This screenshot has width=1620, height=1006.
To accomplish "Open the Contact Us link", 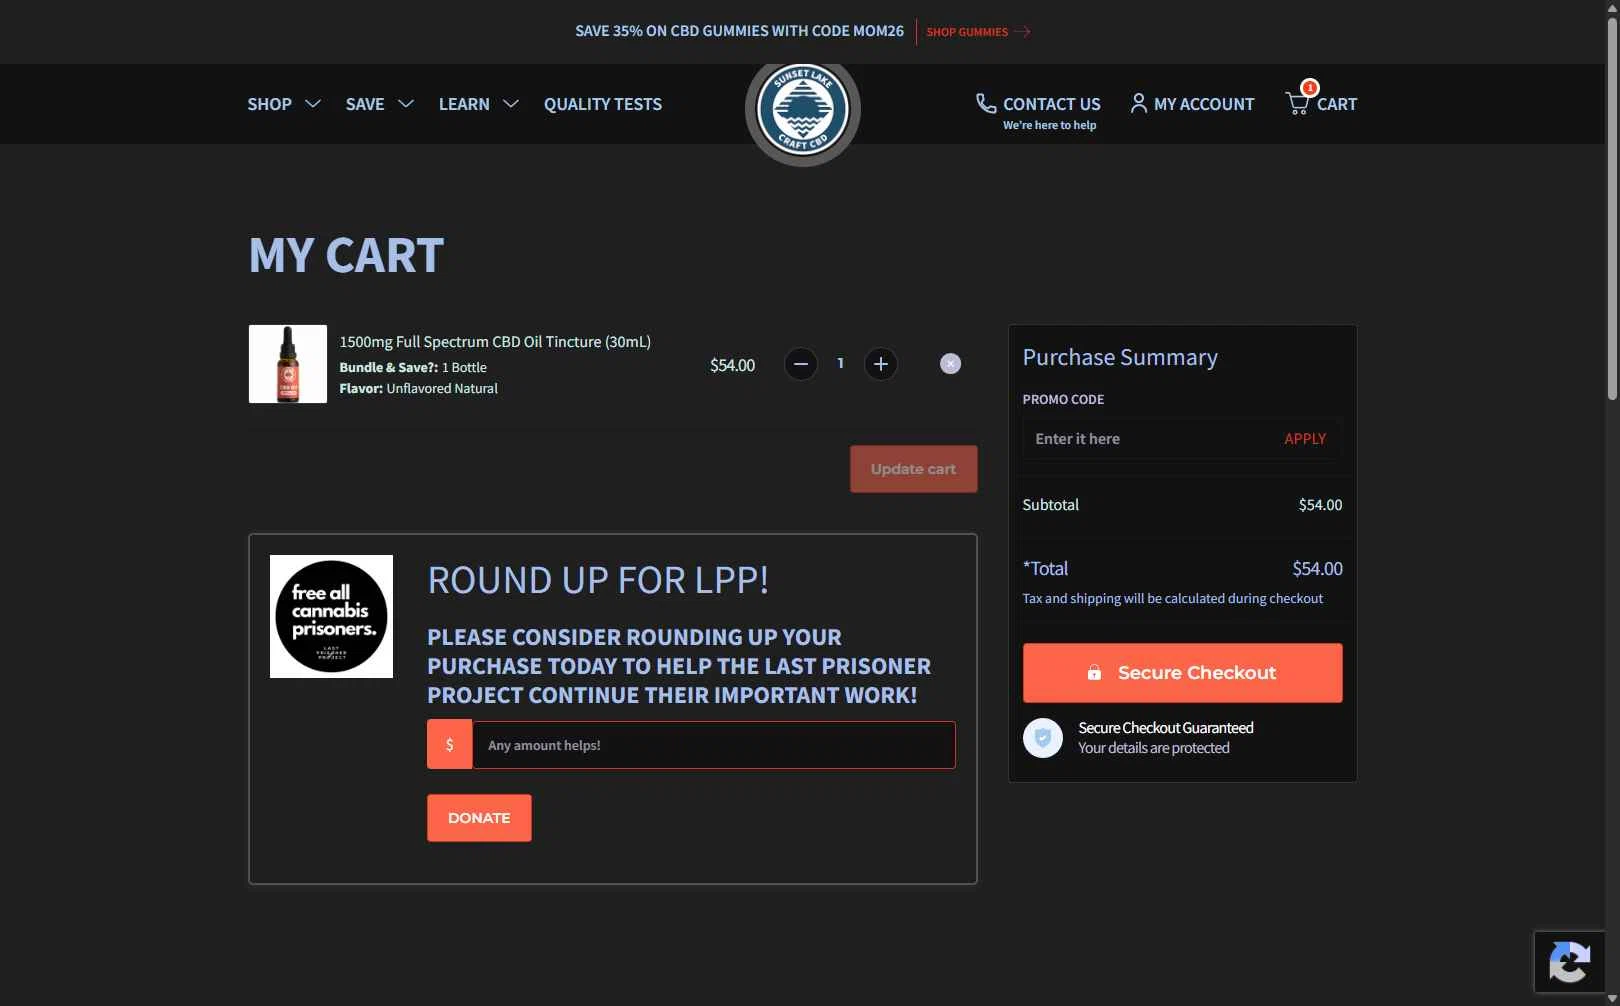I will [x=1052, y=104].
